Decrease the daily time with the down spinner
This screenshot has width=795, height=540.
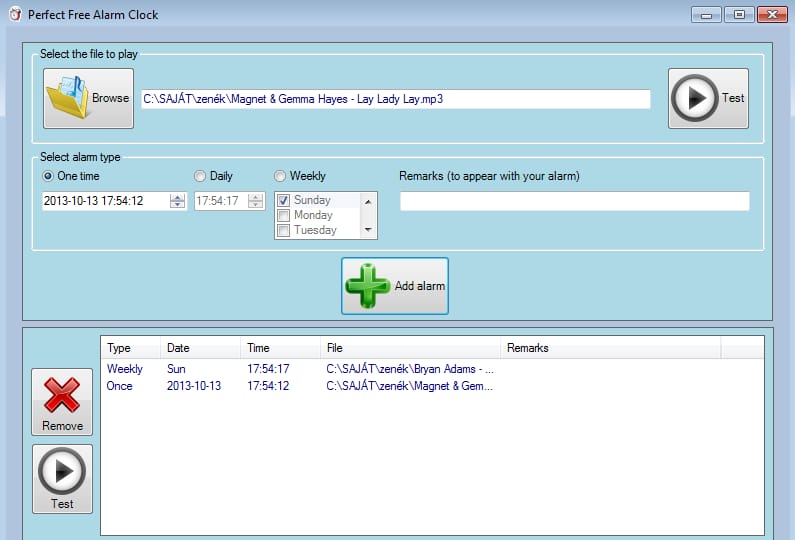(256, 204)
